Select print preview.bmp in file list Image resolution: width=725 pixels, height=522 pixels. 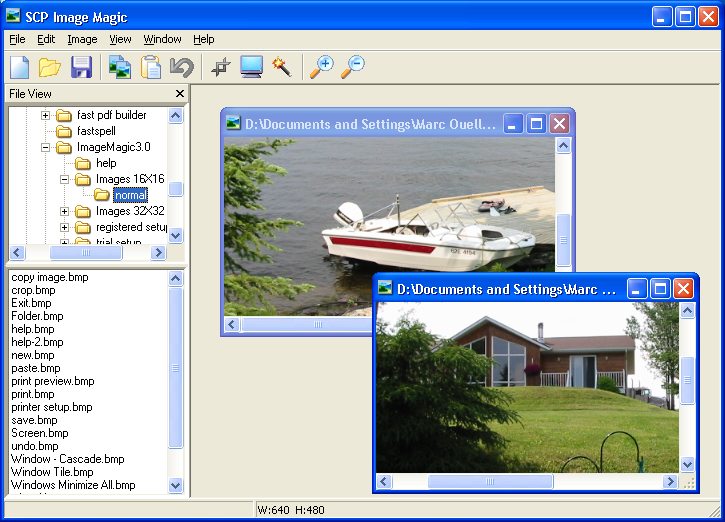pos(53,381)
